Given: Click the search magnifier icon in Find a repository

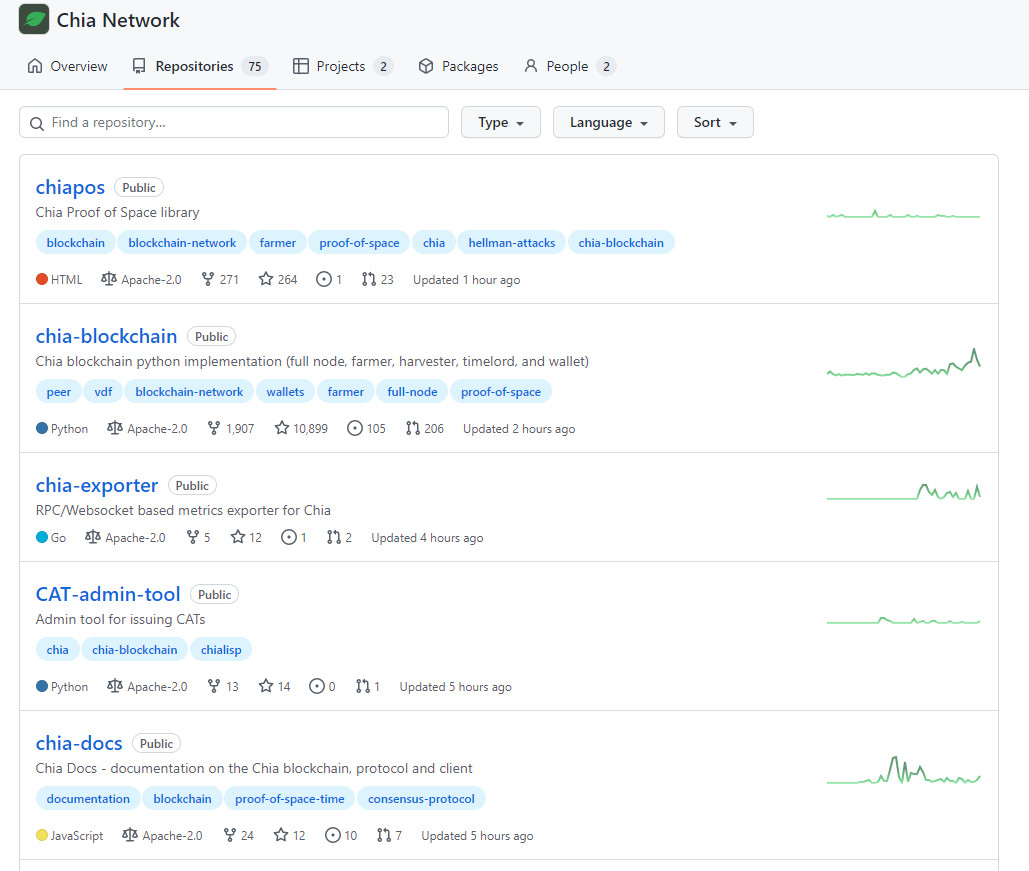Looking at the screenshot, I should point(37,123).
